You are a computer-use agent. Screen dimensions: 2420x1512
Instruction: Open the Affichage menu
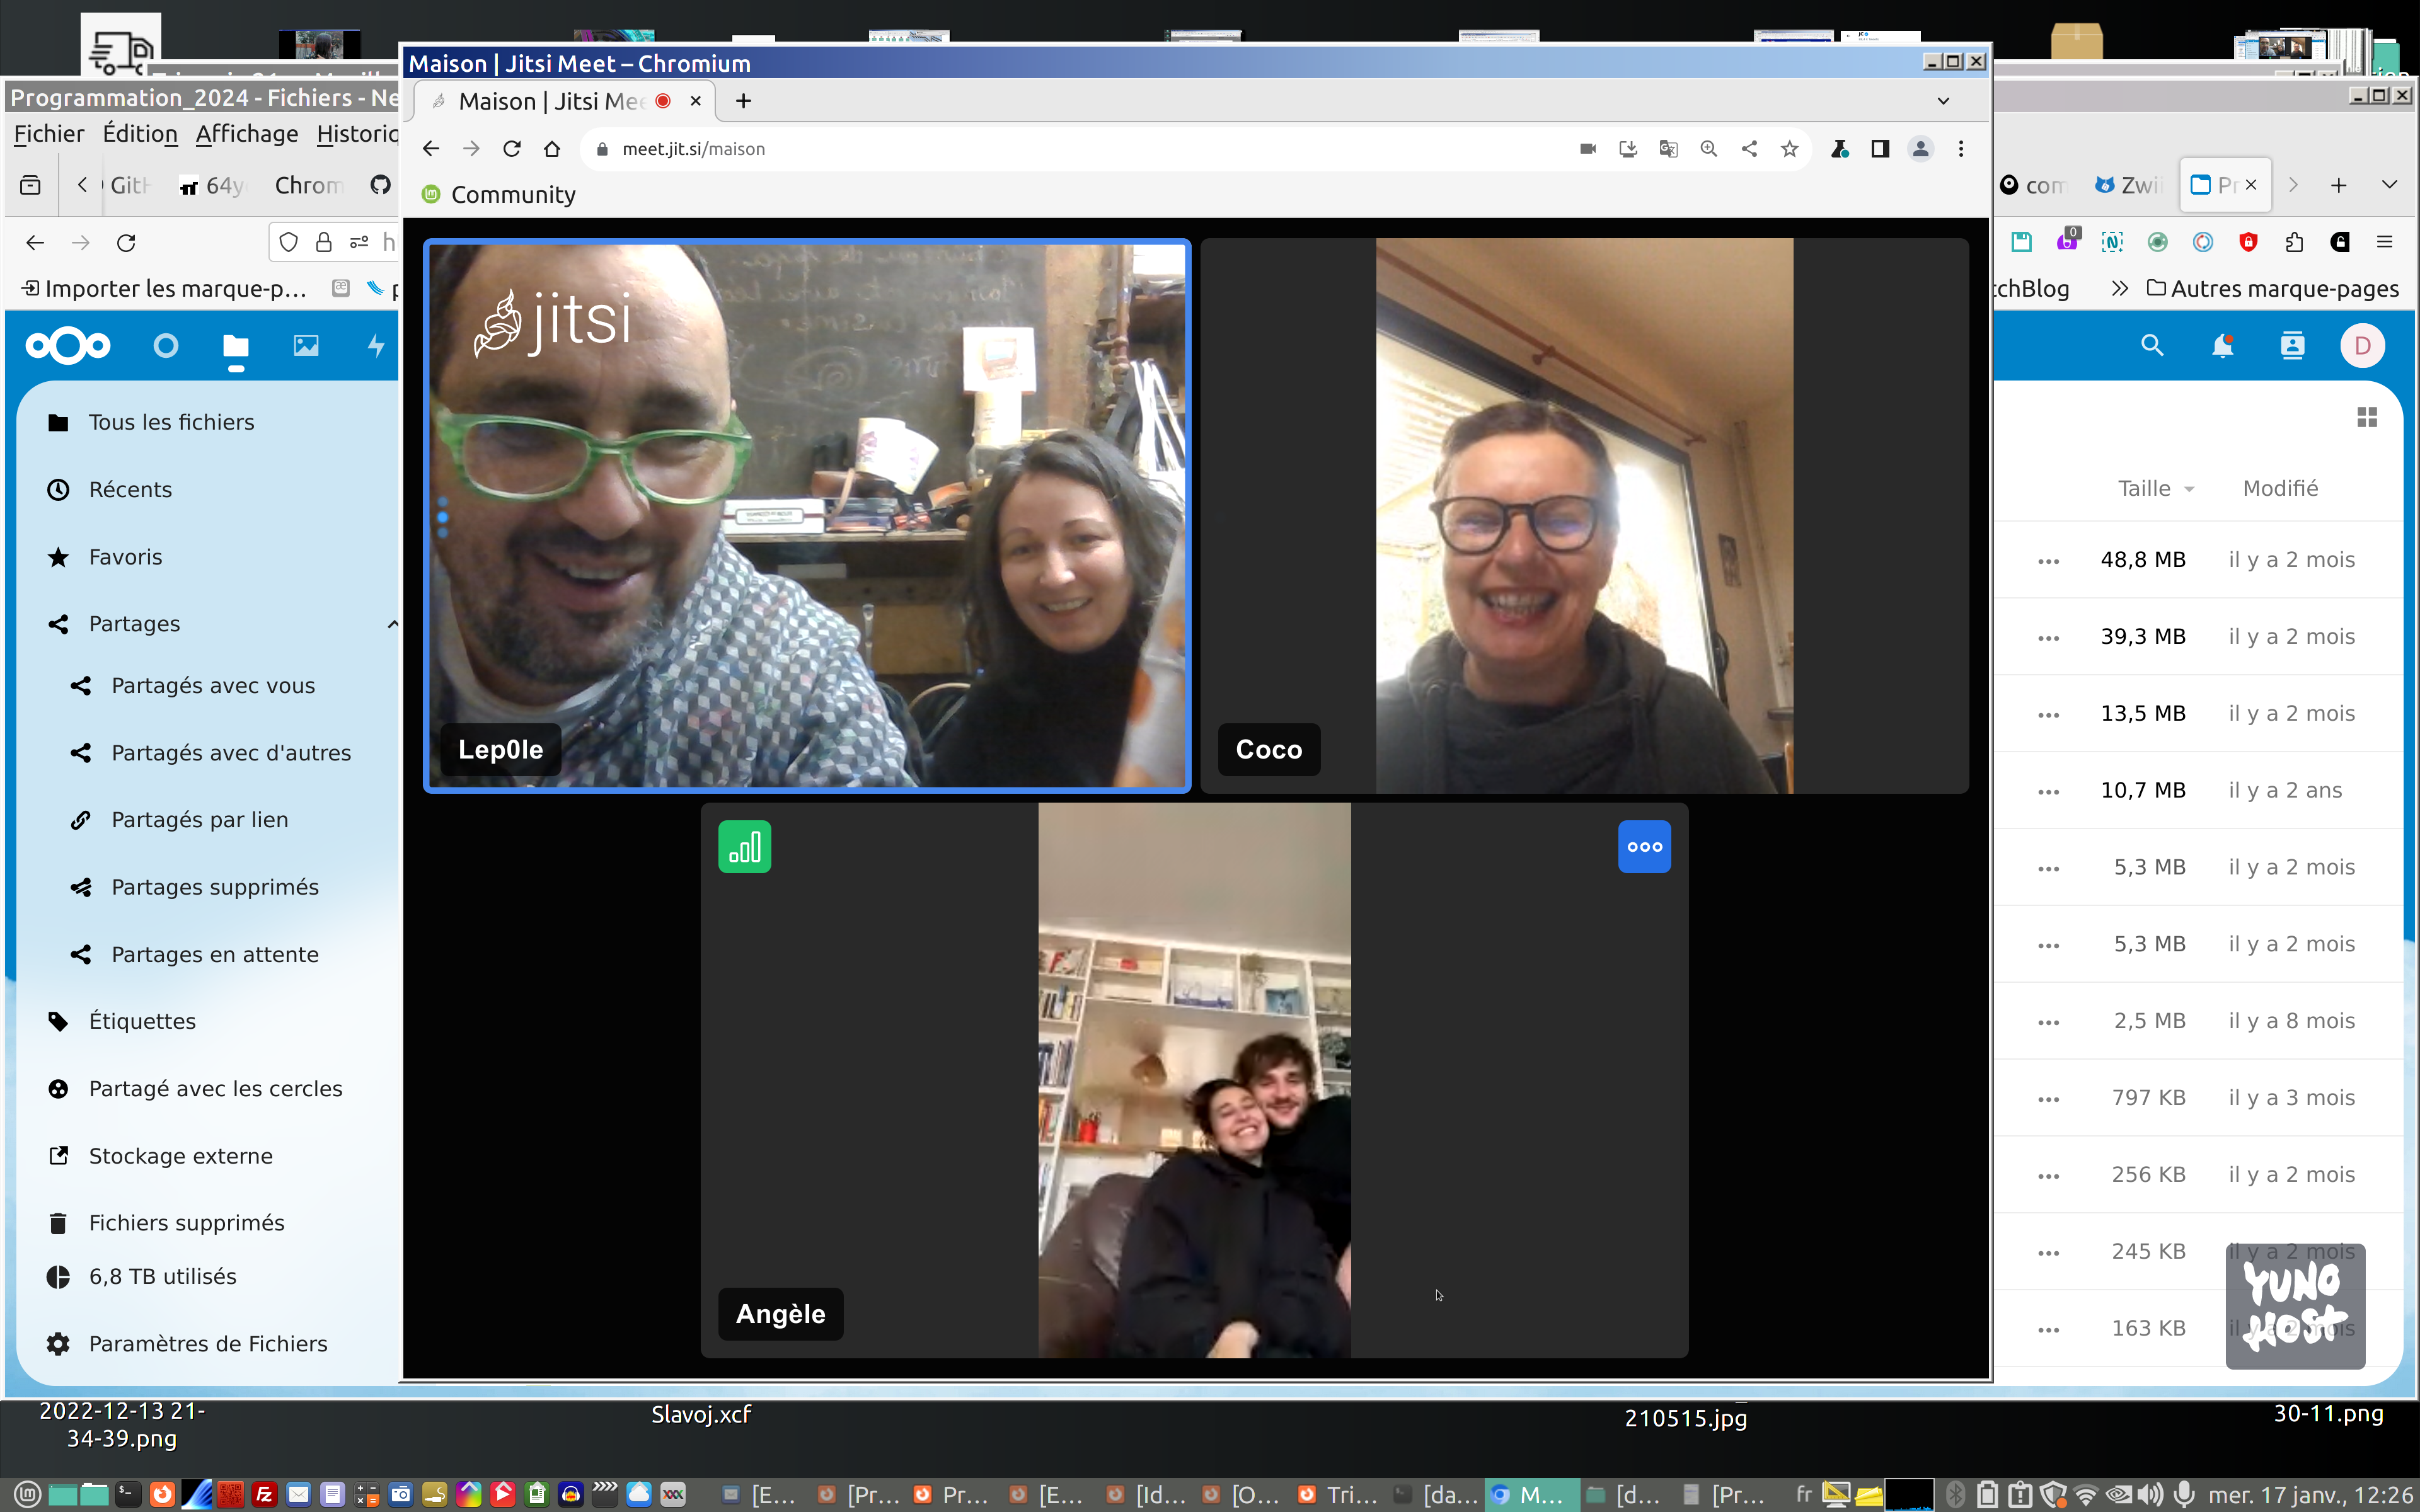pyautogui.click(x=246, y=134)
